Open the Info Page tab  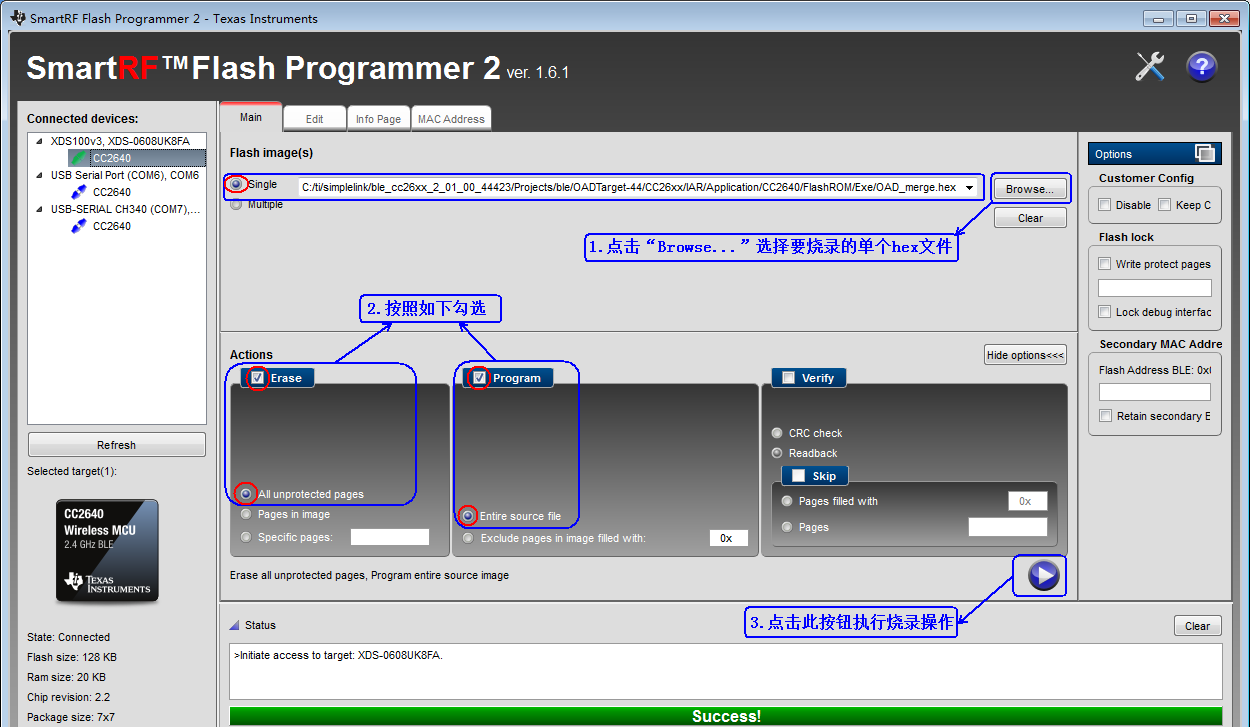[378, 117]
